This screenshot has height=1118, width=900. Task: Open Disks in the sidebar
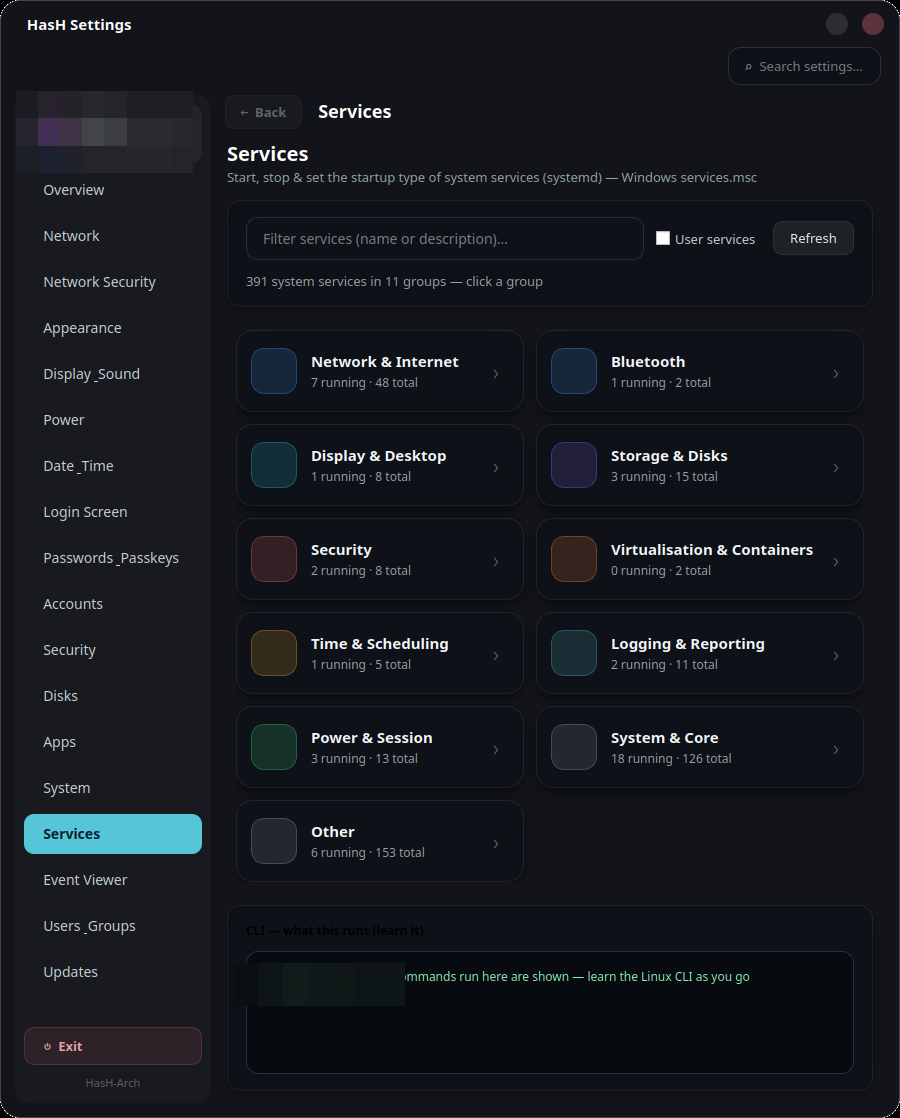pos(113,696)
